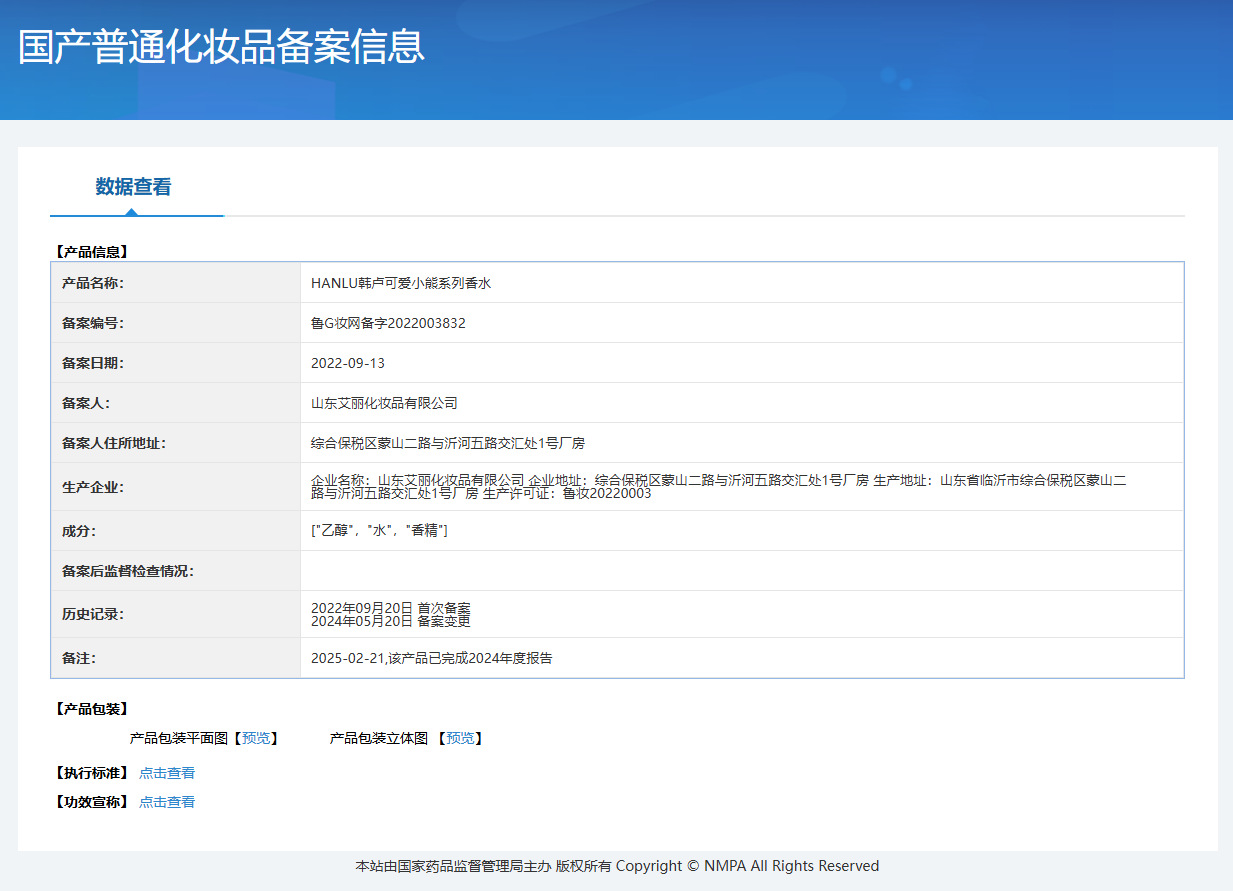This screenshot has height=891, width=1233.
Task: Click history entry 2024年05月20日 备案变更
Action: [391, 621]
